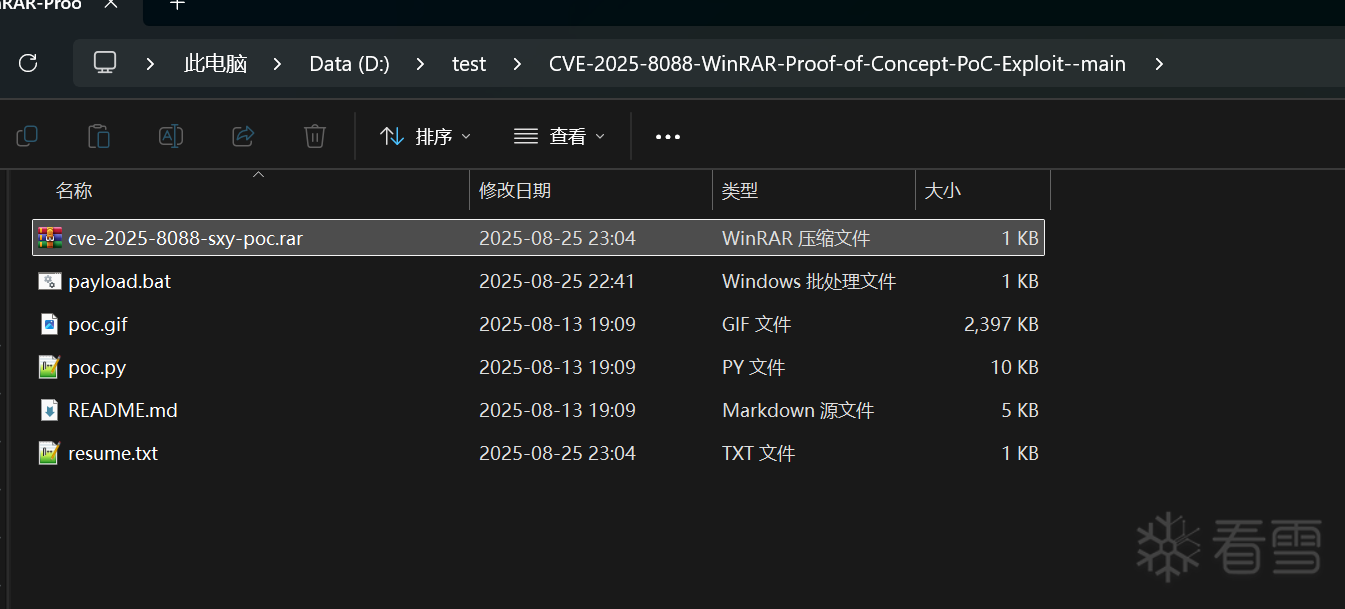
Task: Open a new tab with the plus button
Action: tap(177, 4)
